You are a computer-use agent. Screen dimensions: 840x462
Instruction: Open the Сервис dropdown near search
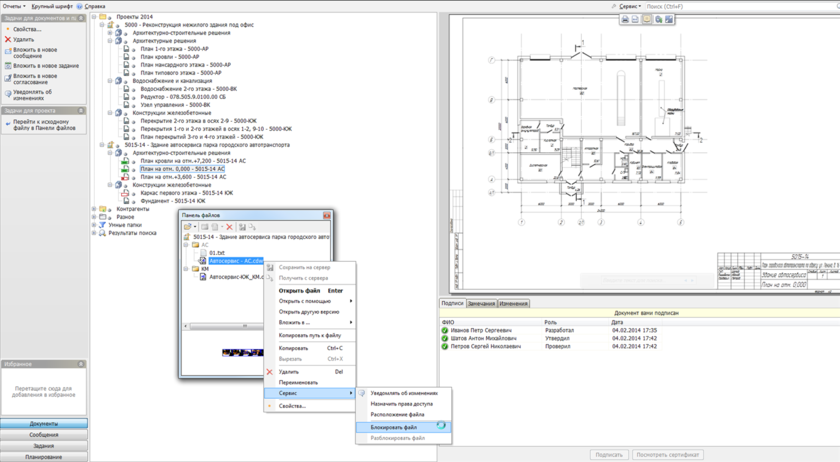tap(628, 6)
